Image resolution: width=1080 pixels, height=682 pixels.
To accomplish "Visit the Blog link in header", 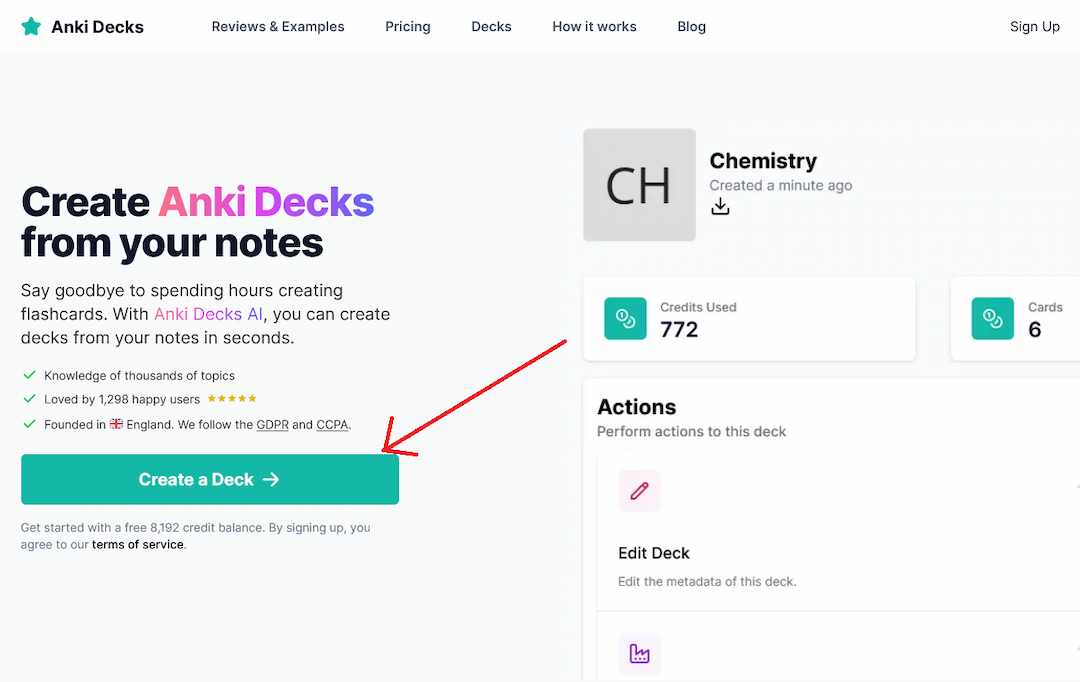I will 692,26.
